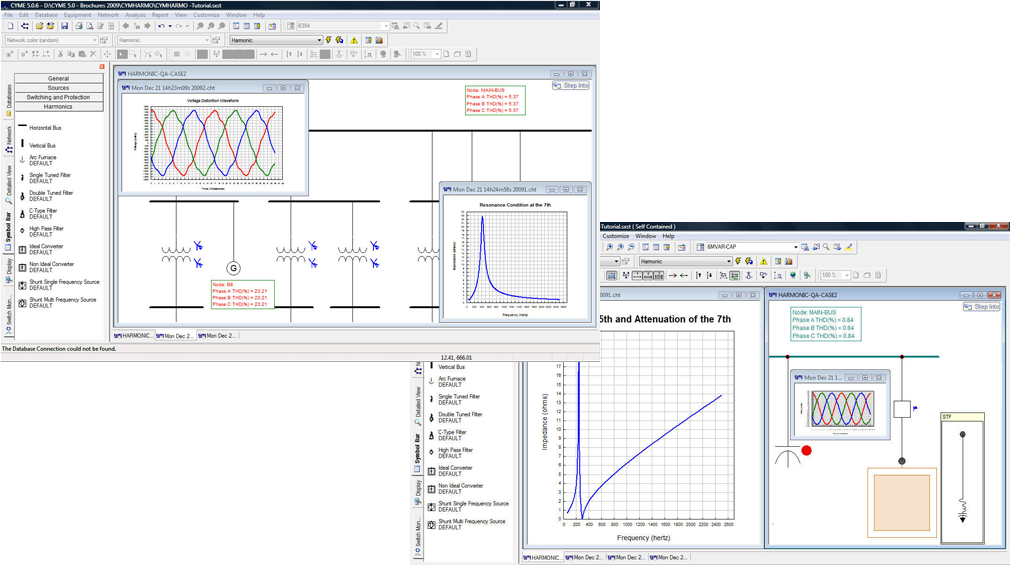Select Arc Furnace symbol in back window symbol bar
1010x565 pixels.
tap(39, 160)
